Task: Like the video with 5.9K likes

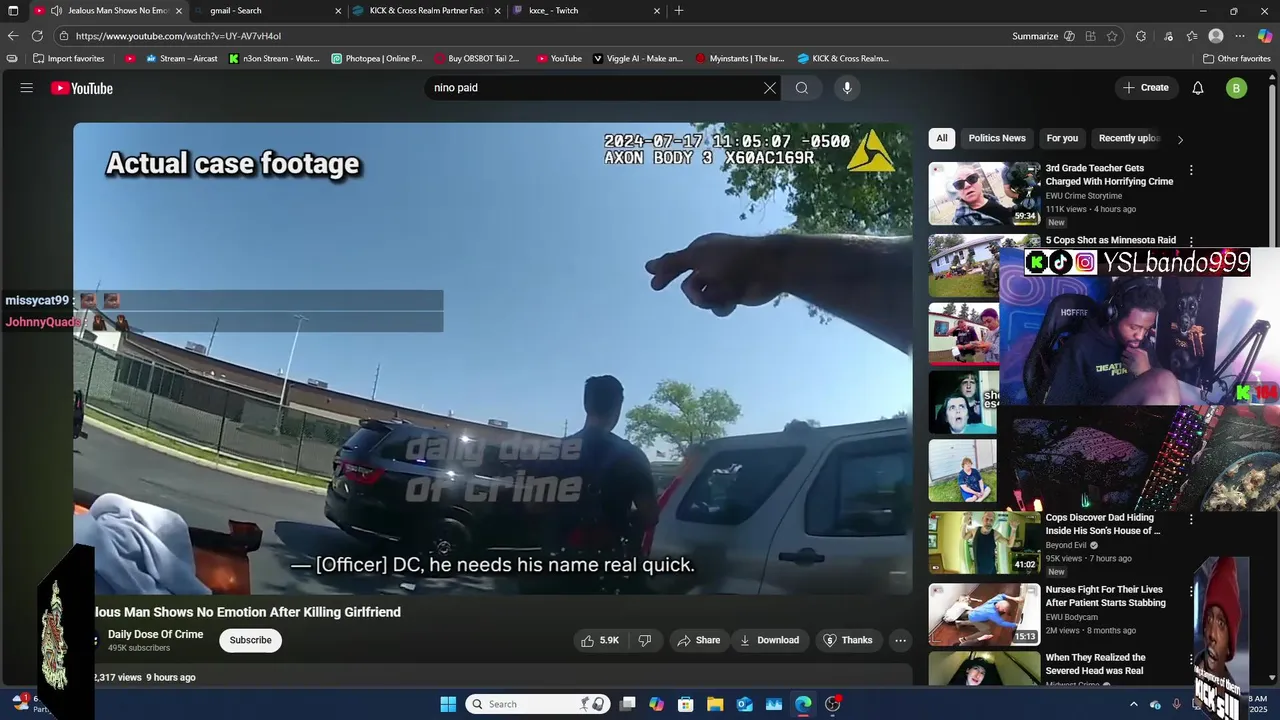Action: 599,640
